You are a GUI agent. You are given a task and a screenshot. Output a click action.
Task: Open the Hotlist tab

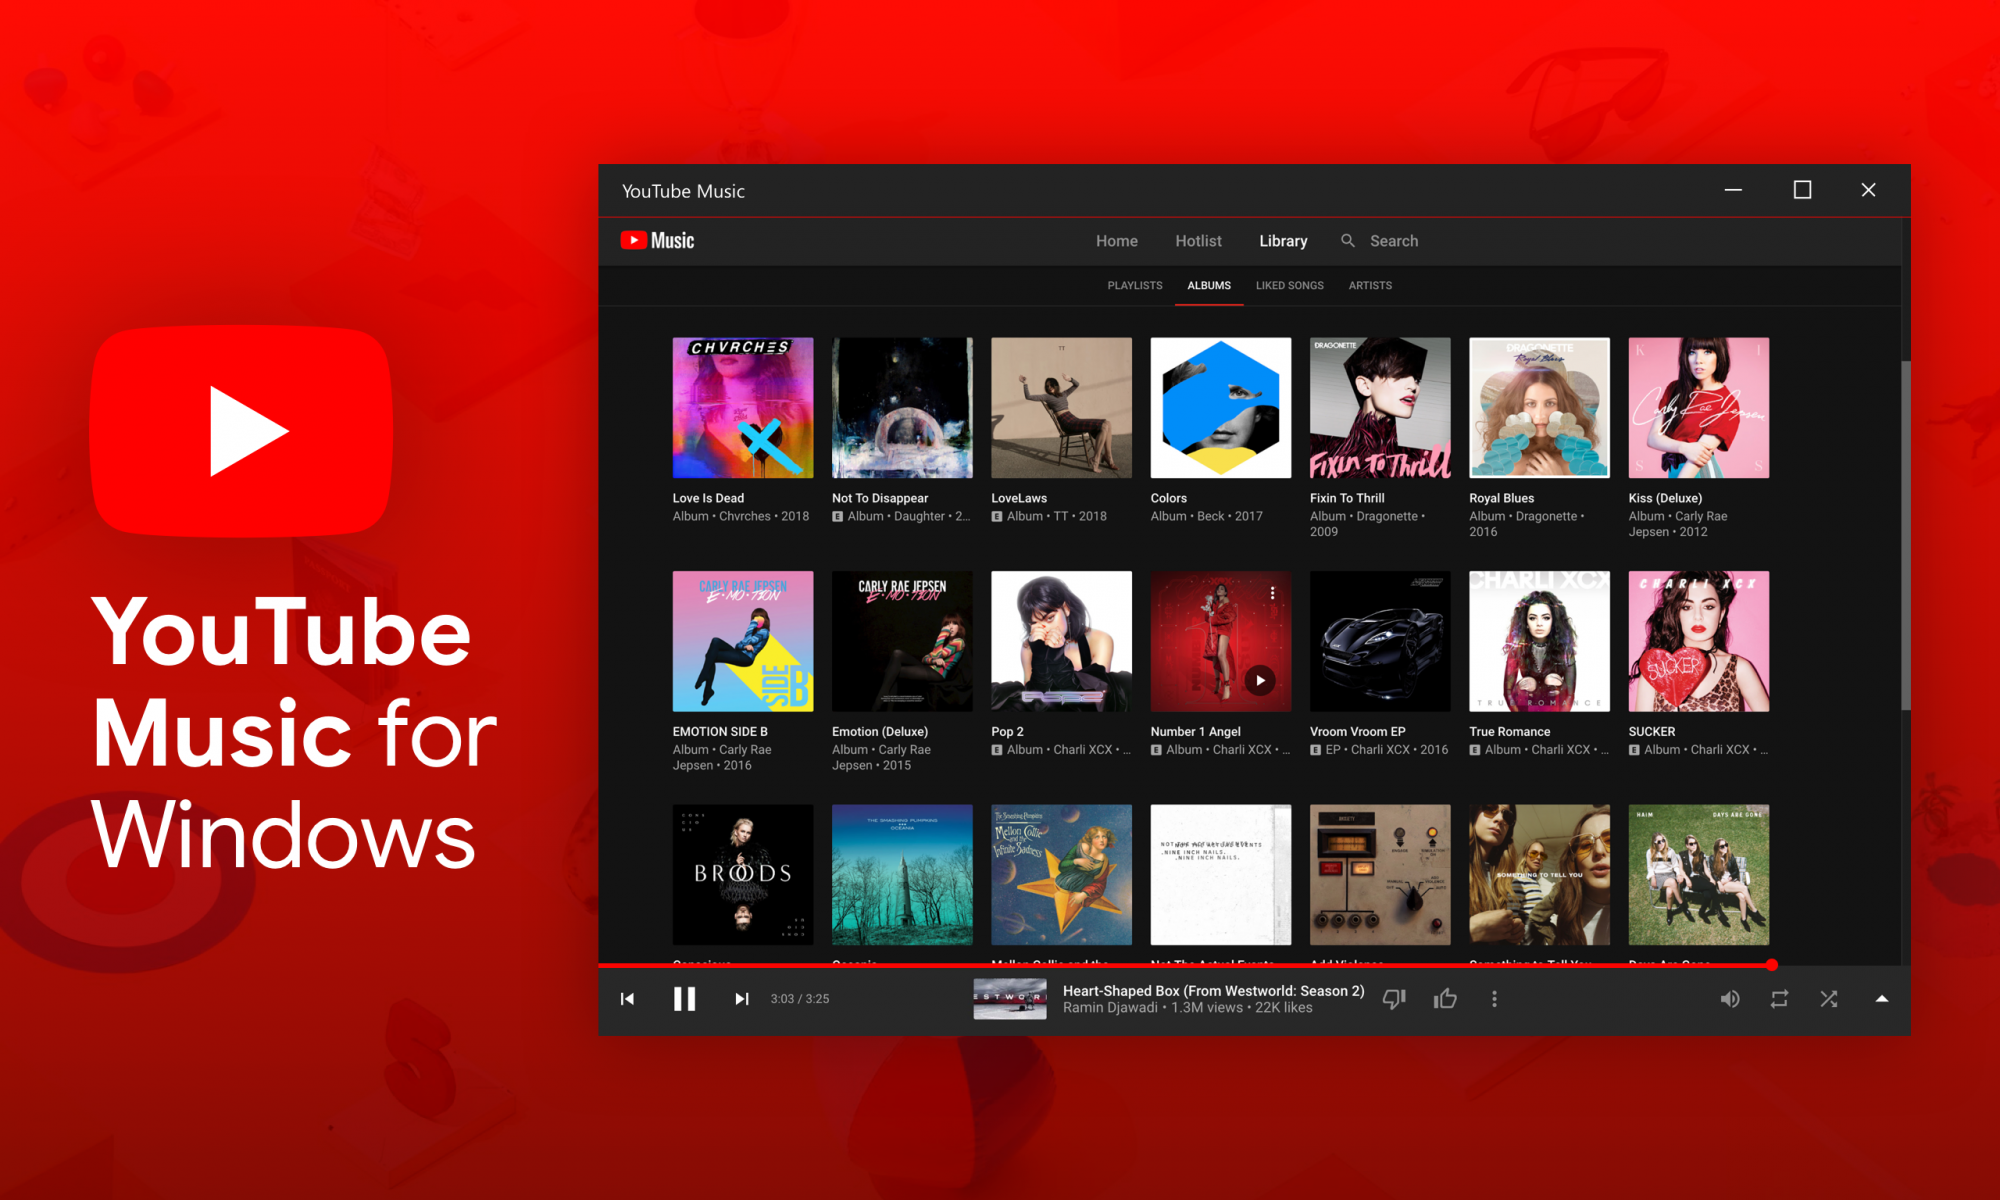click(1198, 241)
